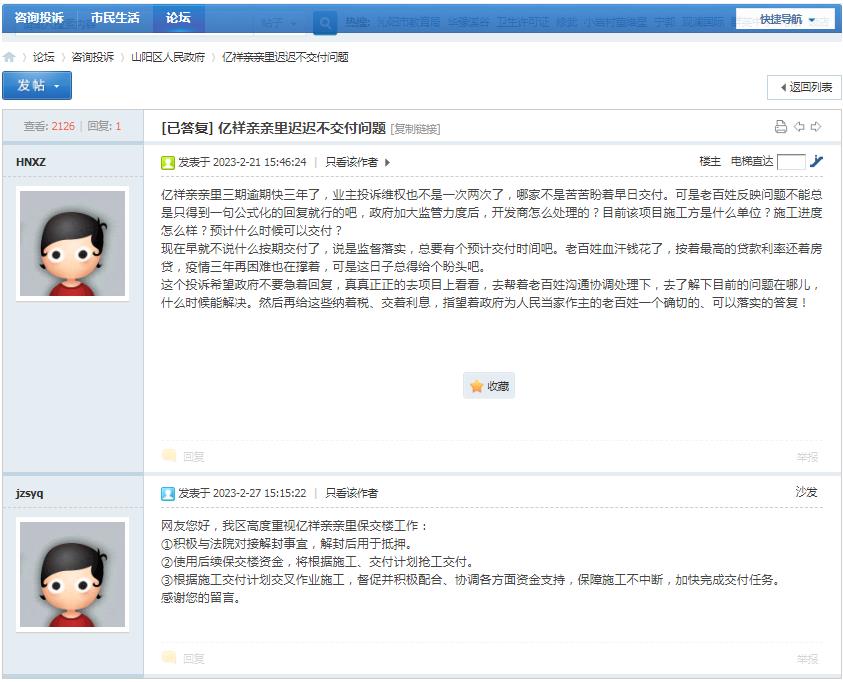Open 山阳区人民政府 in the breadcrumb
Viewport: 843px width, 682px height.
(168, 58)
